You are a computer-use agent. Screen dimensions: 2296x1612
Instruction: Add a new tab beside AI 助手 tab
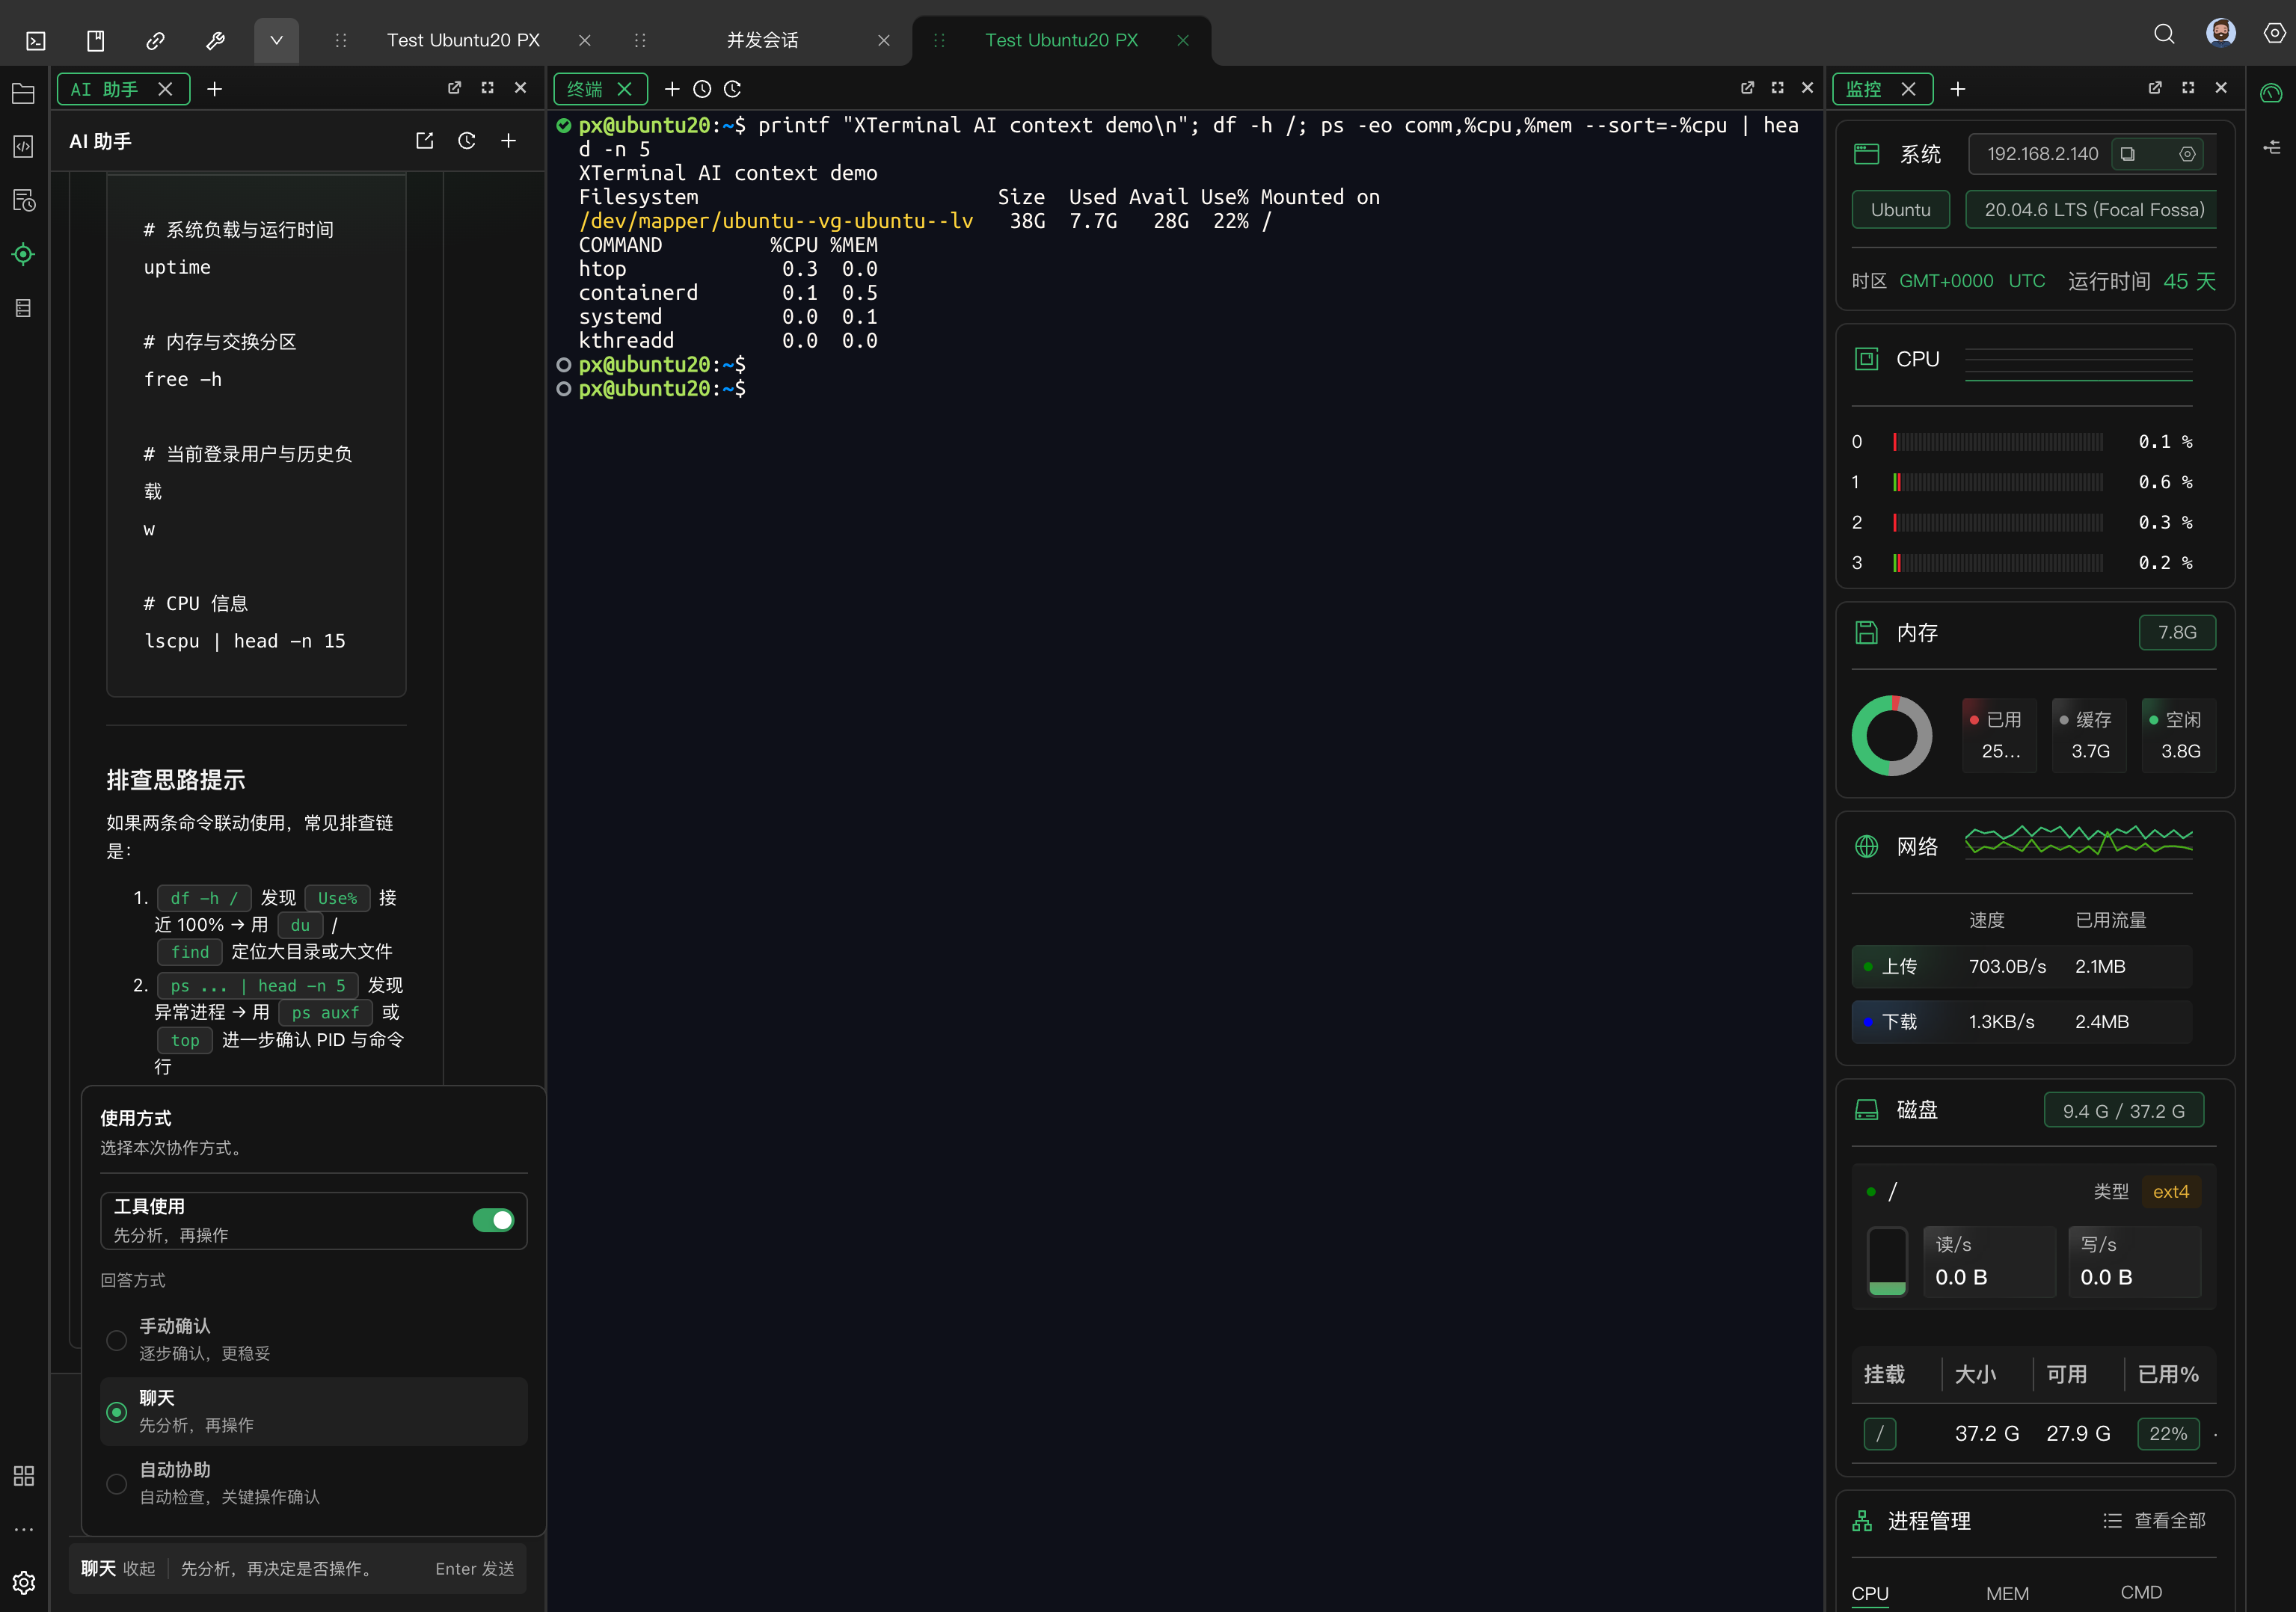point(214,89)
